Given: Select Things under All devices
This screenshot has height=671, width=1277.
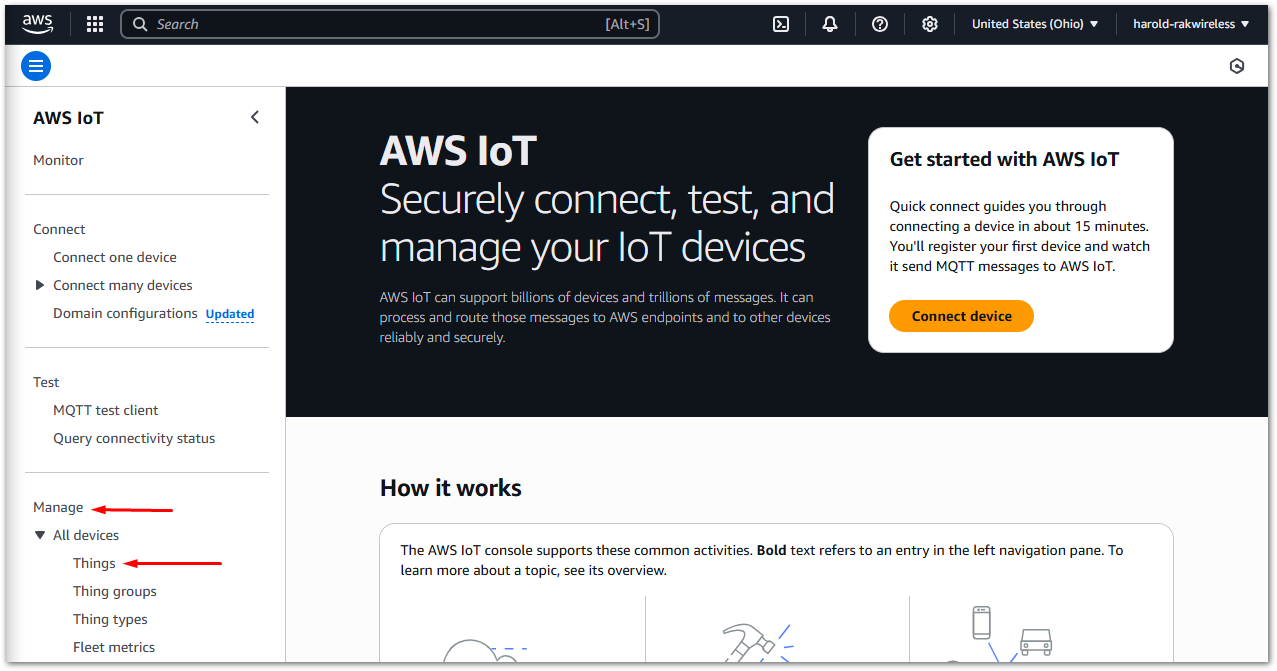Looking at the screenshot, I should [x=94, y=562].
